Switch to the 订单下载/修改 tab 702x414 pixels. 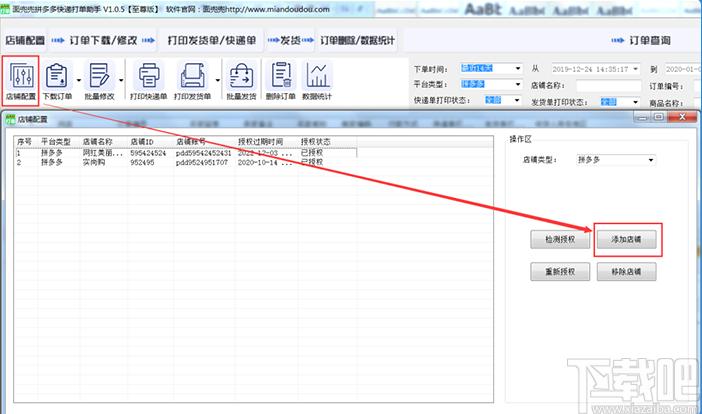pos(103,40)
